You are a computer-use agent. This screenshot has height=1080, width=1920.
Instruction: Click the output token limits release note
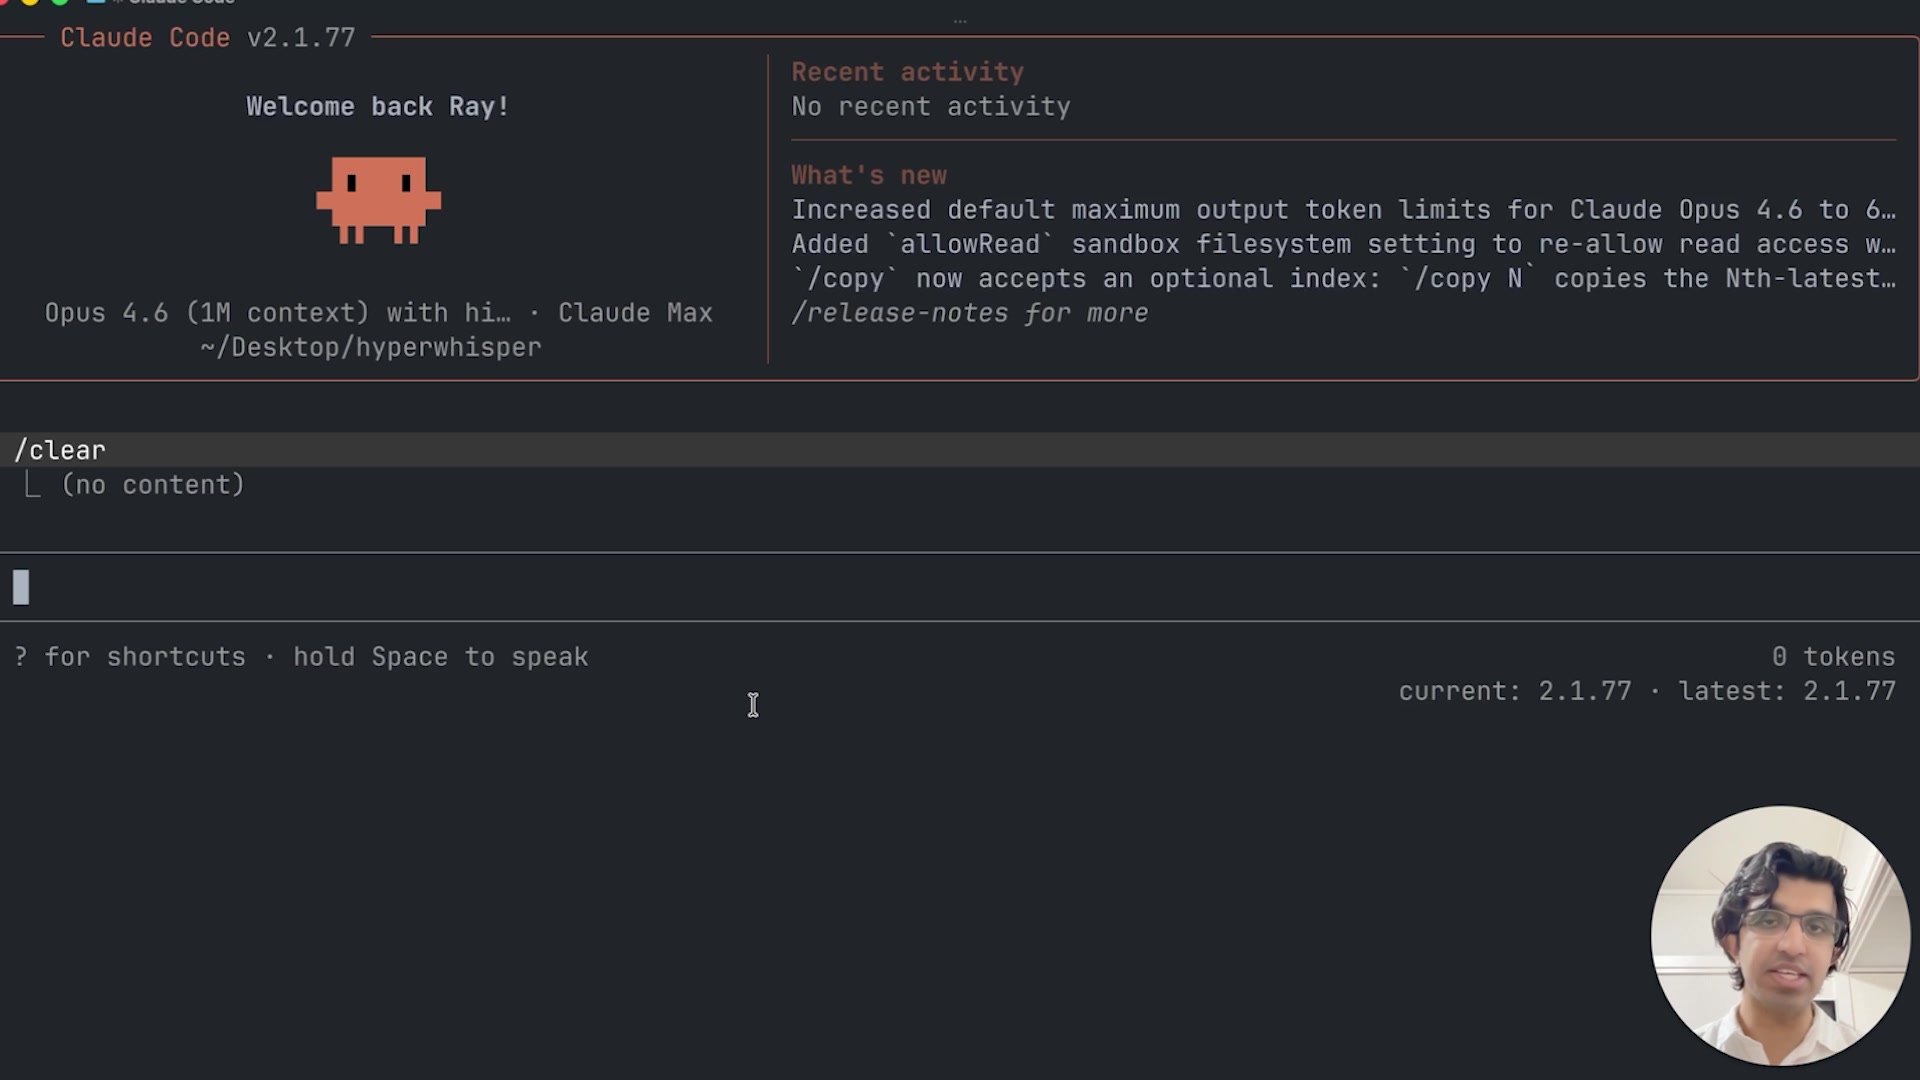tap(1343, 210)
